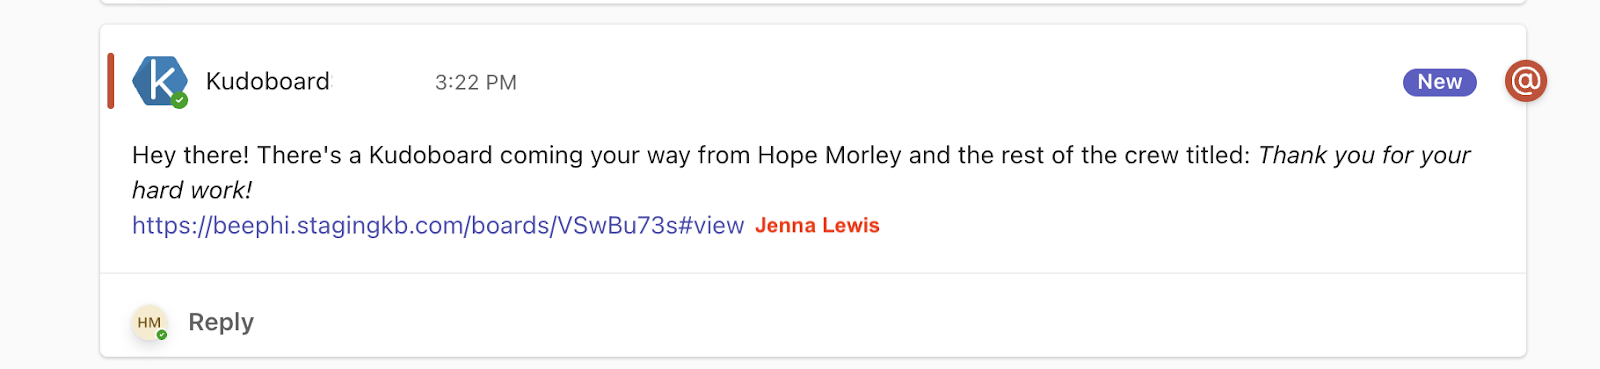Image resolution: width=1600 pixels, height=369 pixels.
Task: Click the purple New badge
Action: coord(1440,82)
